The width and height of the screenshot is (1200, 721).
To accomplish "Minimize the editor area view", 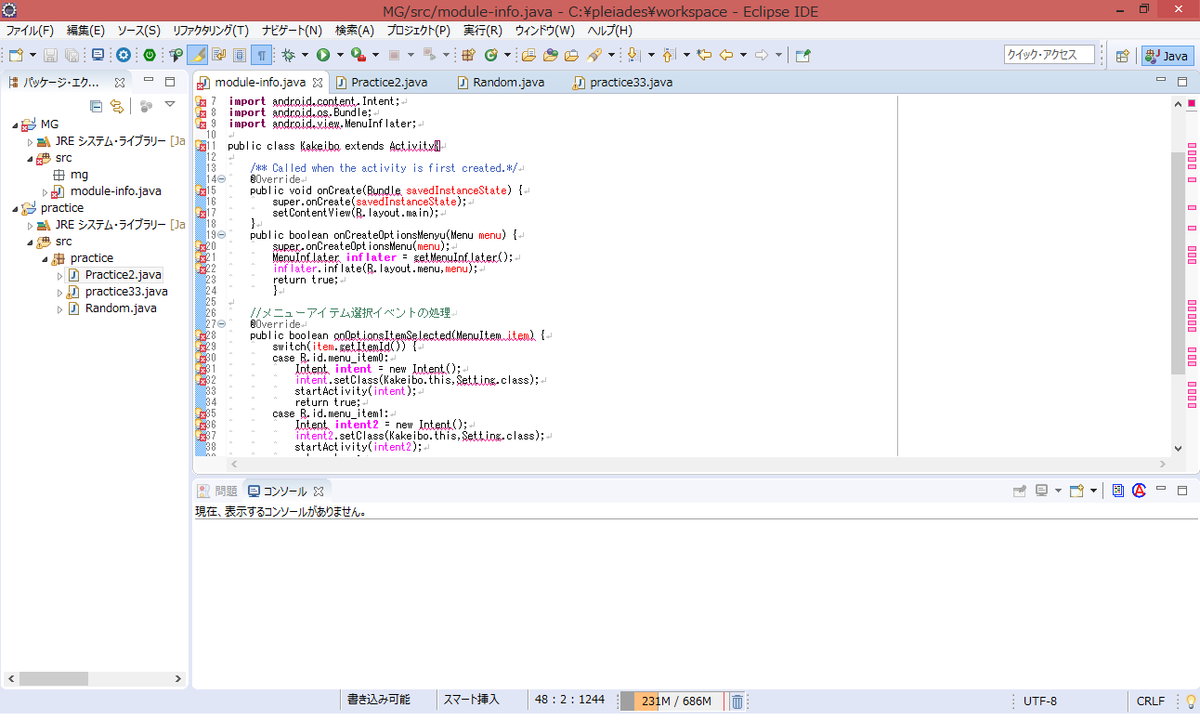I will click(1161, 81).
